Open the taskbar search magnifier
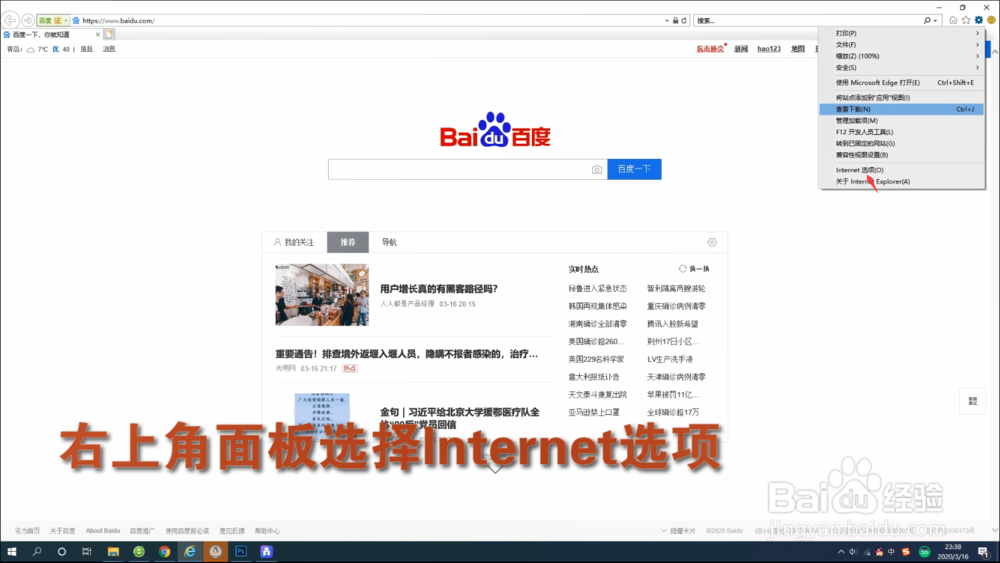Screen dimensions: 1000x563 (37, 552)
